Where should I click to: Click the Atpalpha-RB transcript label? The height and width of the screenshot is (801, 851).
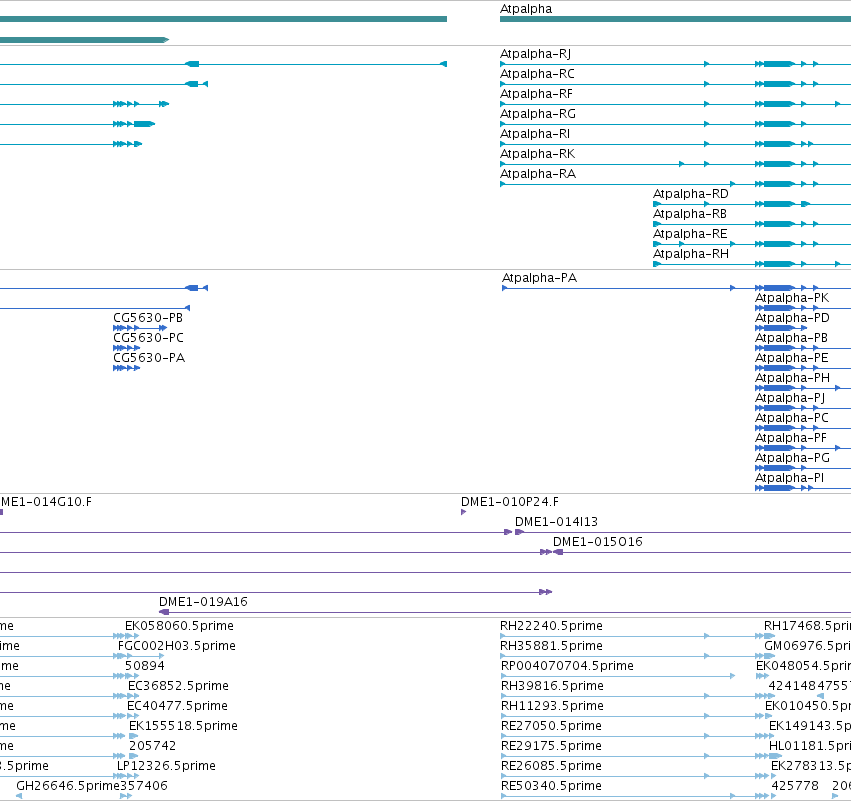689,214
